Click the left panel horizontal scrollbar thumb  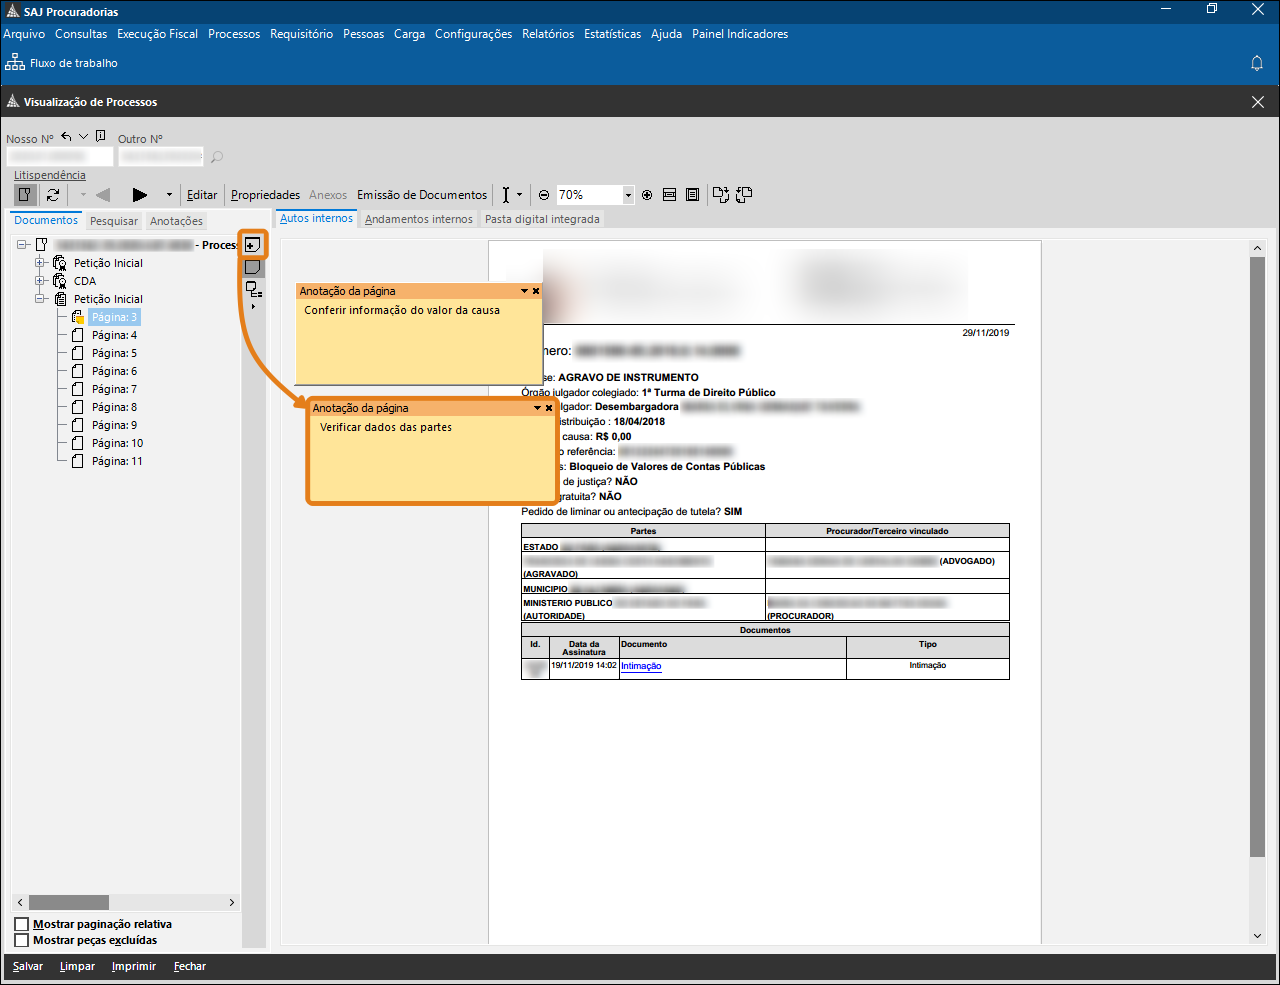68,902
